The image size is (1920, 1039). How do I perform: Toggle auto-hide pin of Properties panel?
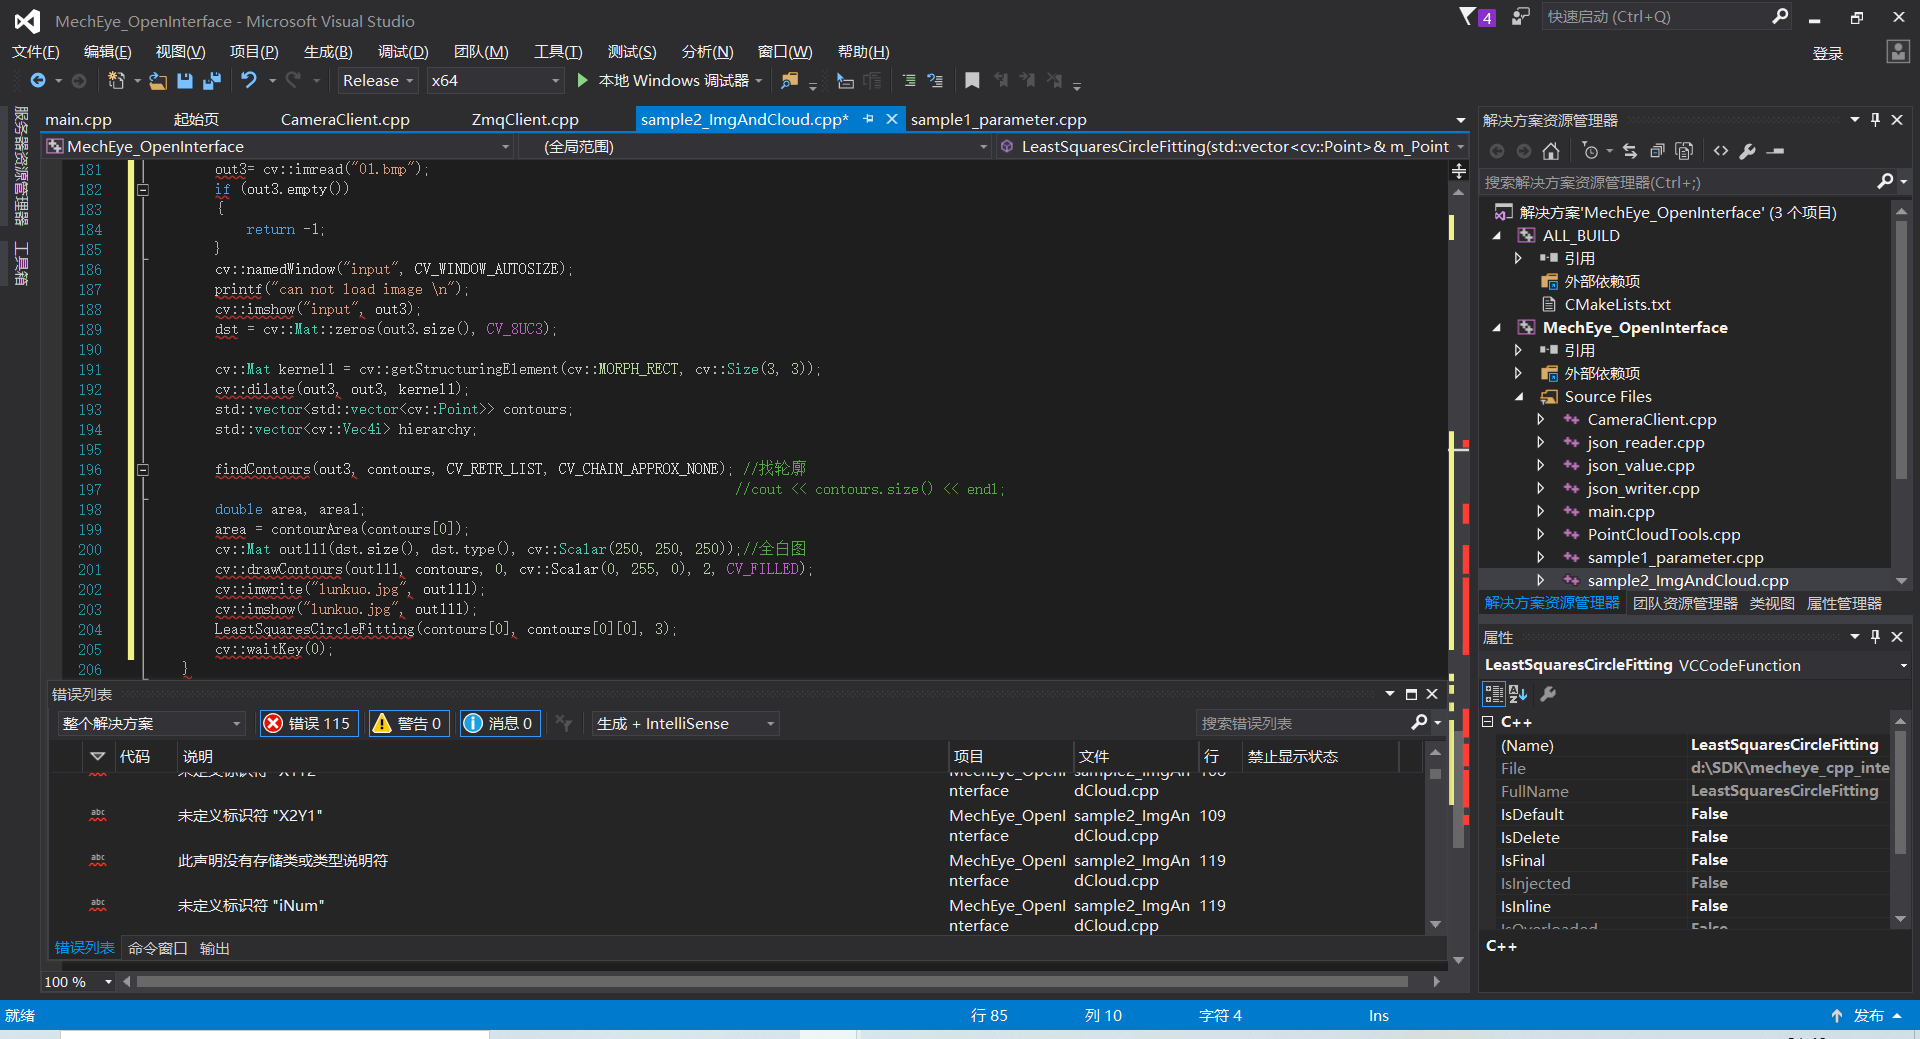[1876, 637]
